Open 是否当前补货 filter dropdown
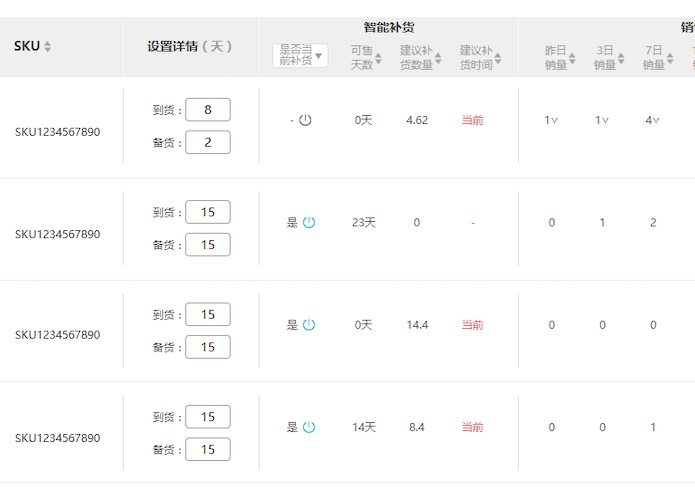This screenshot has width=695, height=500. click(x=301, y=55)
